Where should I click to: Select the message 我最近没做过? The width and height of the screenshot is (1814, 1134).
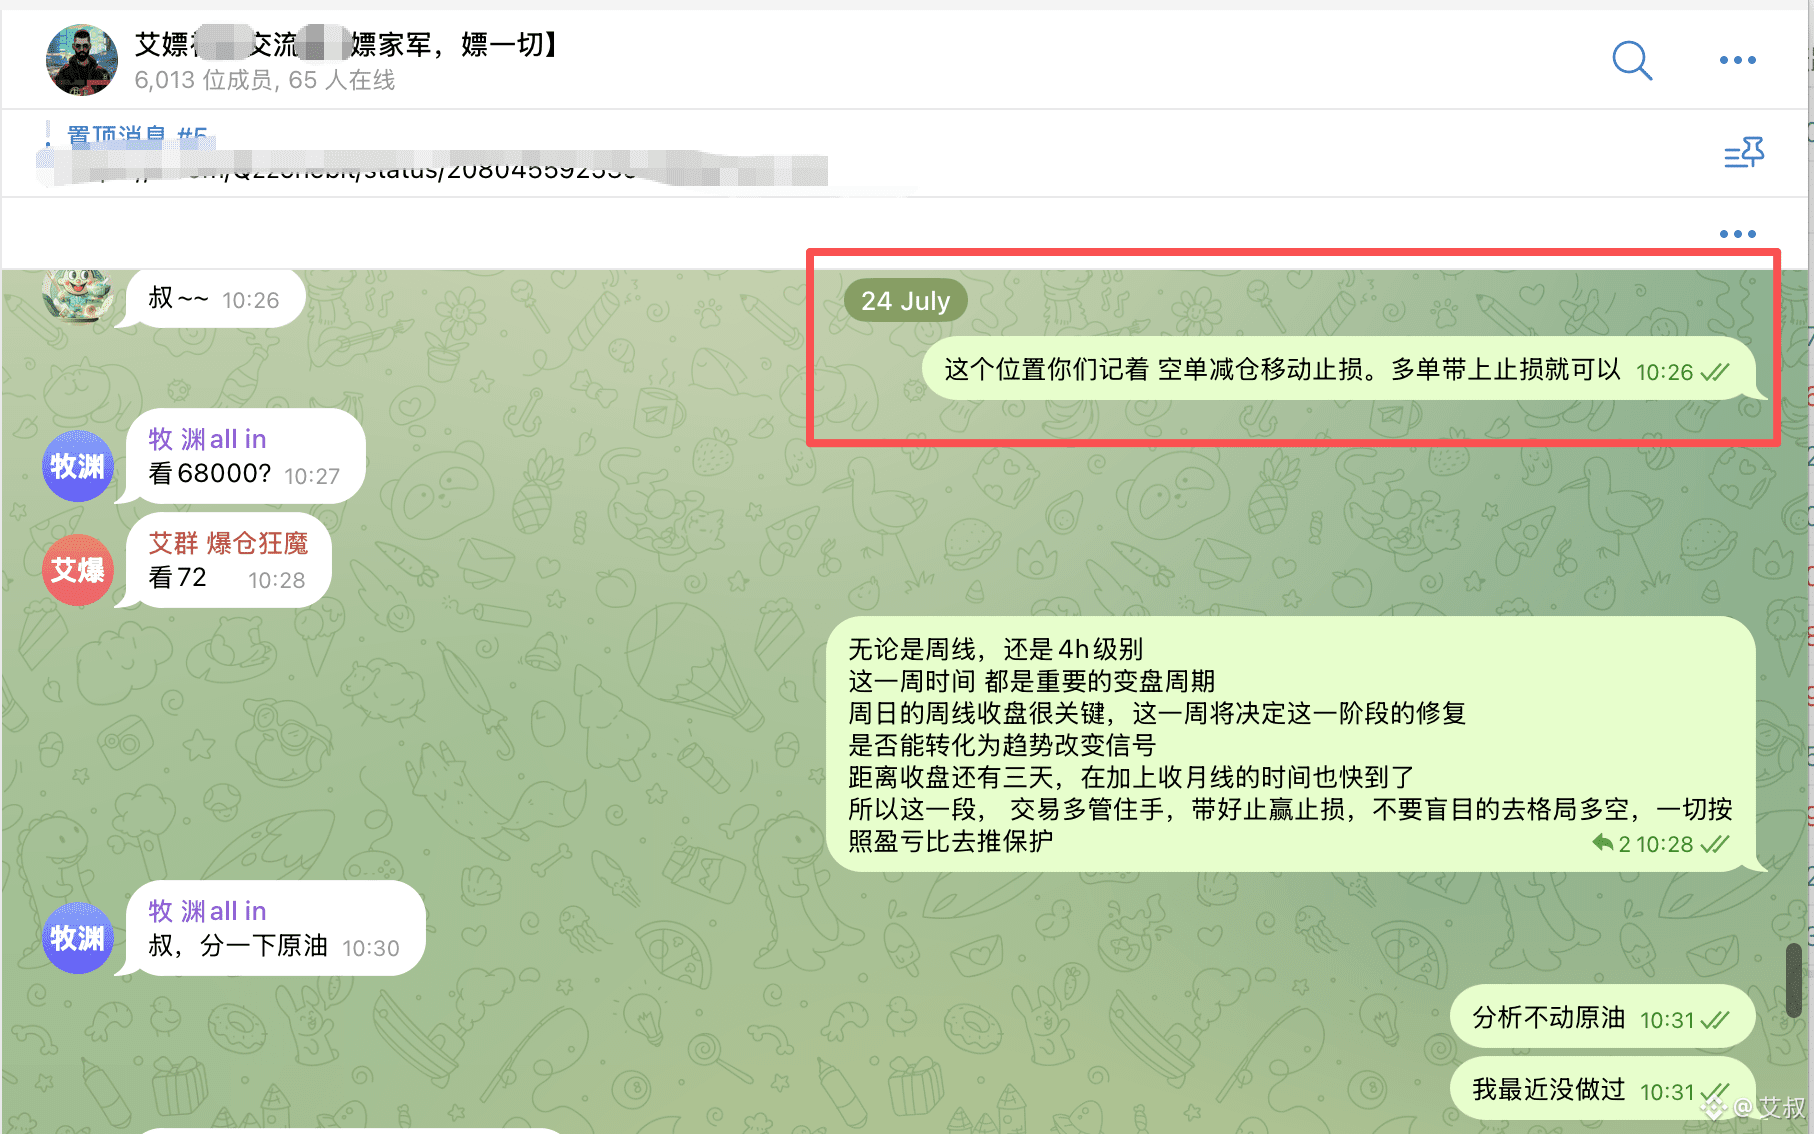pyautogui.click(x=1602, y=1090)
